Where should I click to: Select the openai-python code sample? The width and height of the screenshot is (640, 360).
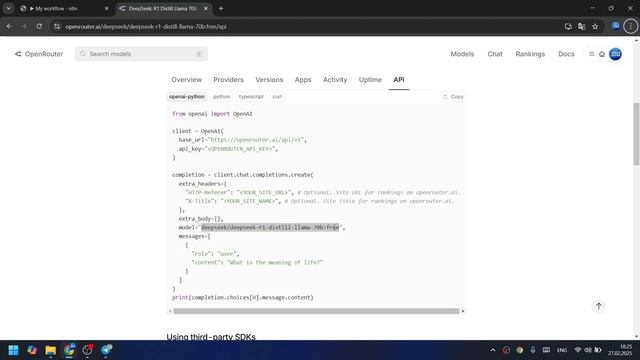pyautogui.click(x=187, y=97)
